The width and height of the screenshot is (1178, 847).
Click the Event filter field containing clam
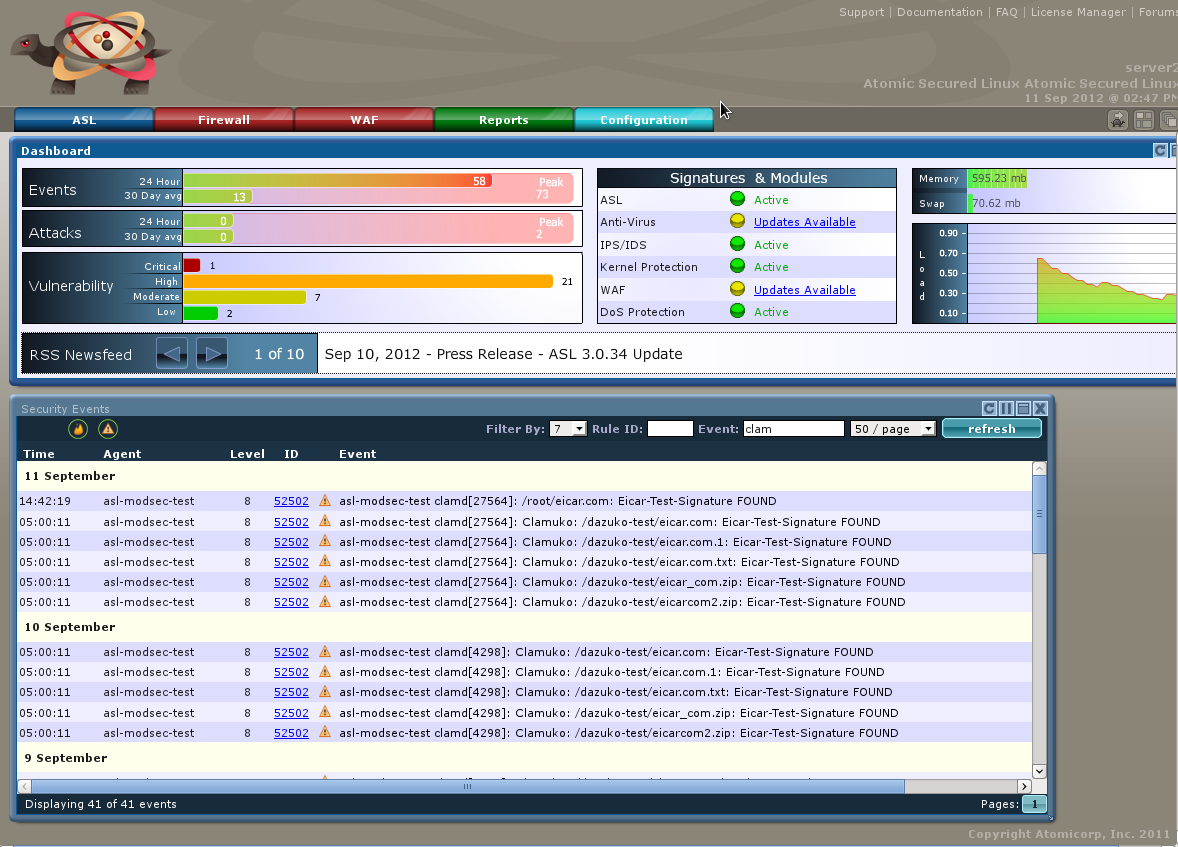[x=793, y=428]
